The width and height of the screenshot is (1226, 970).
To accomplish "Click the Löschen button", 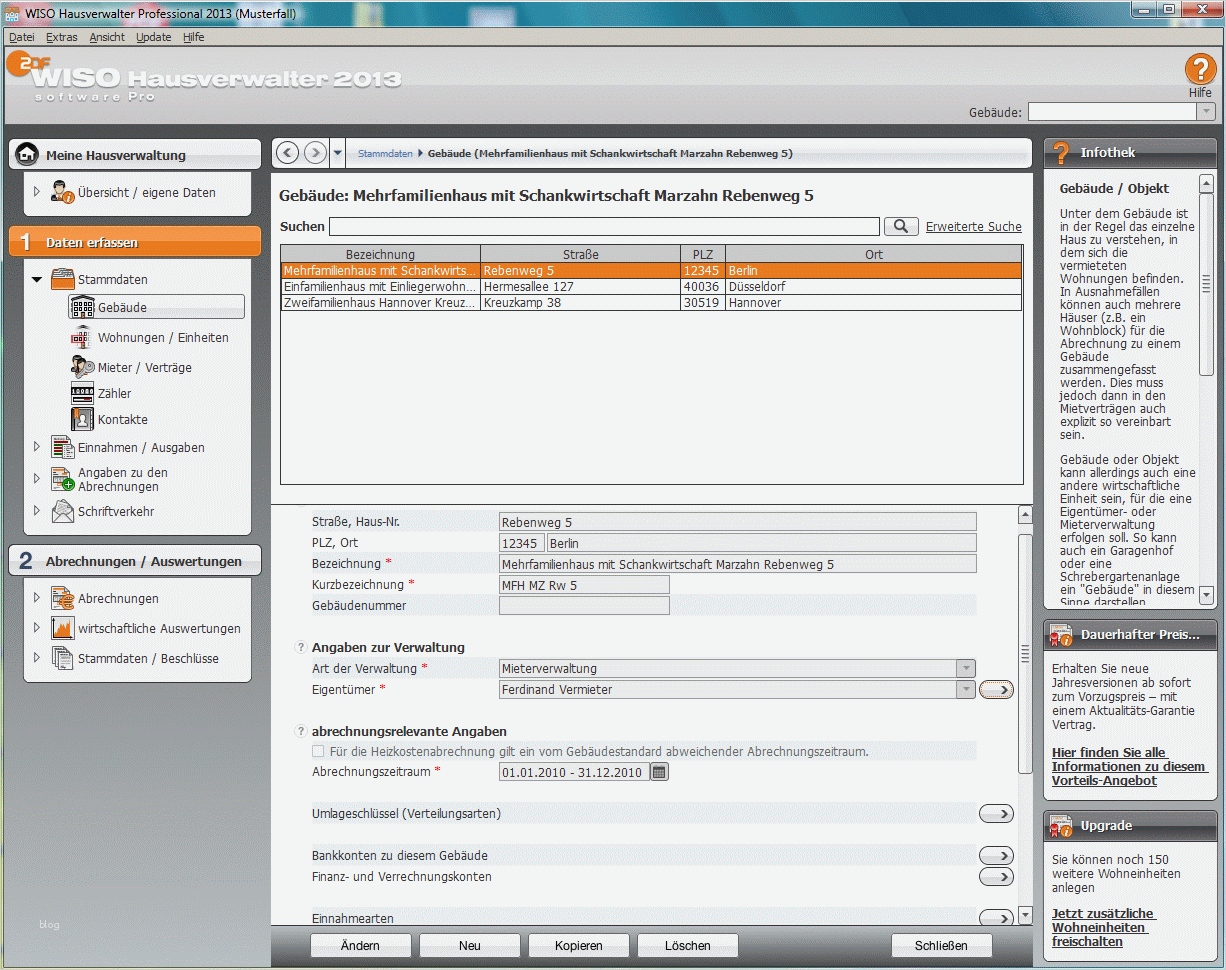I will [x=687, y=945].
